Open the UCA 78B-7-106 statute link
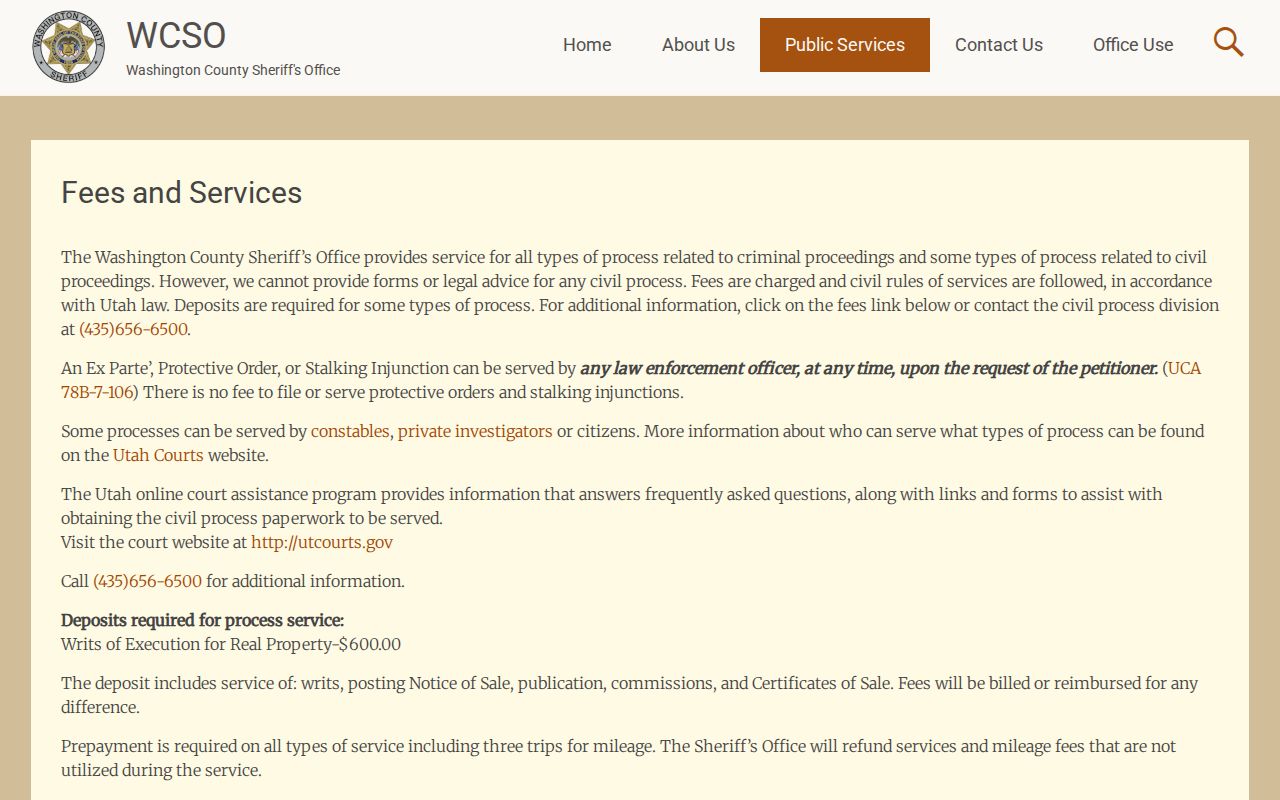The image size is (1280, 800). tap(631, 380)
